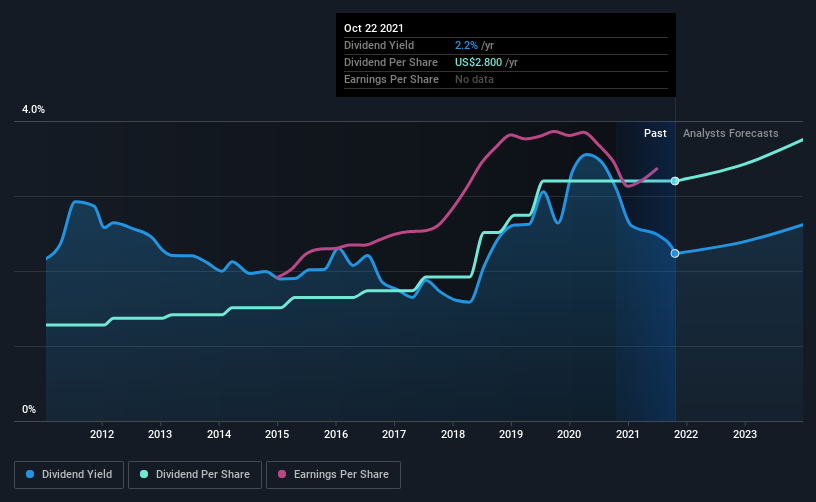This screenshot has width=816, height=502.
Task: Click the 2017 x-axis label
Action: coord(394,434)
